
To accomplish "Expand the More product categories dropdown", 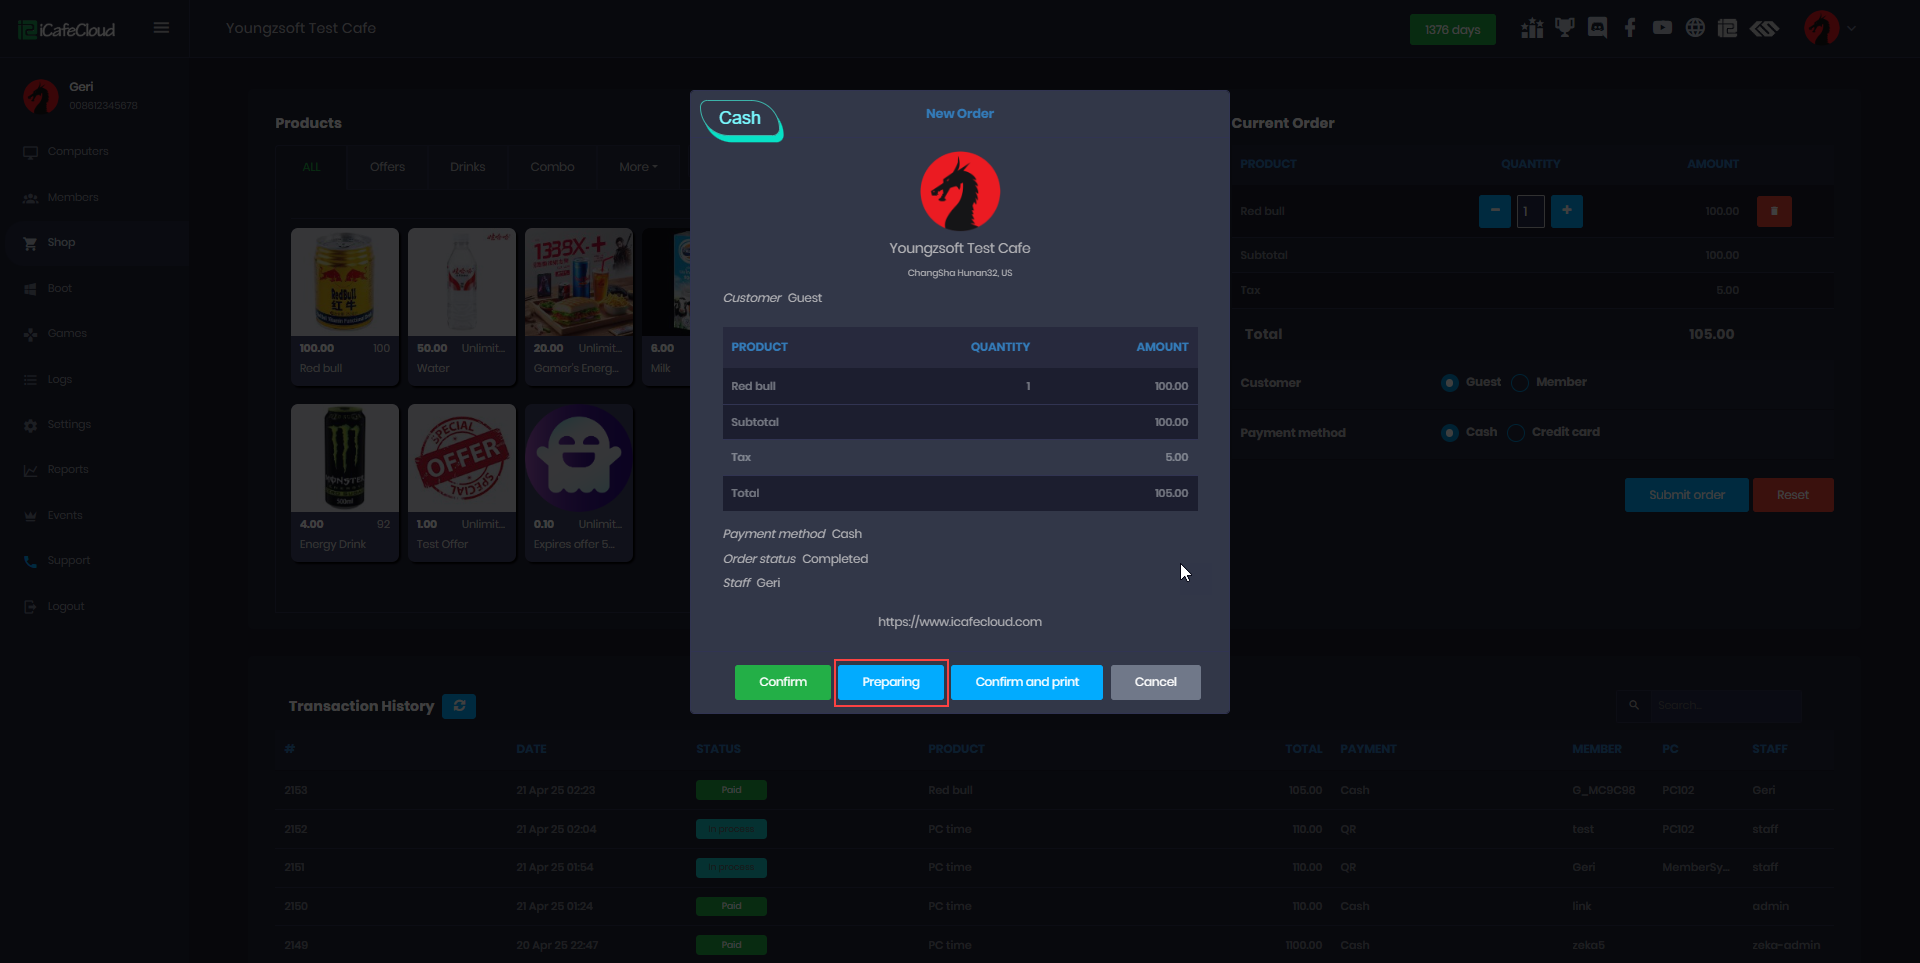I will click(x=638, y=167).
